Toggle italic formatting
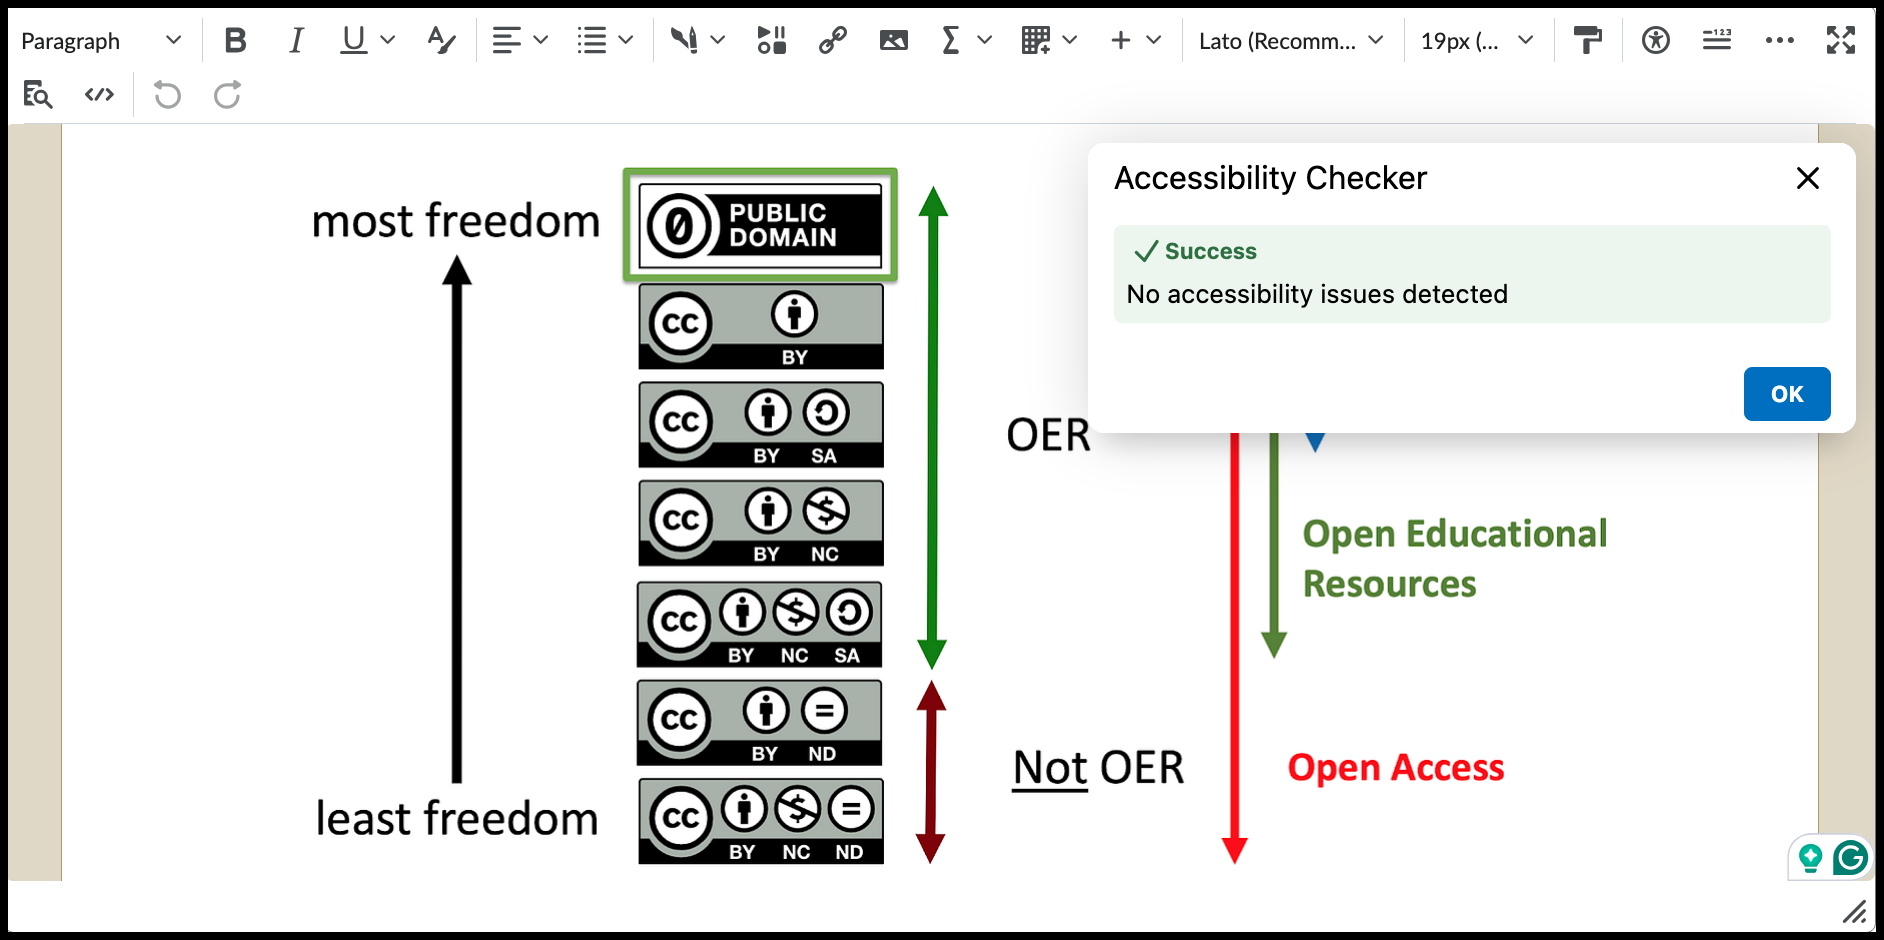 click(295, 41)
